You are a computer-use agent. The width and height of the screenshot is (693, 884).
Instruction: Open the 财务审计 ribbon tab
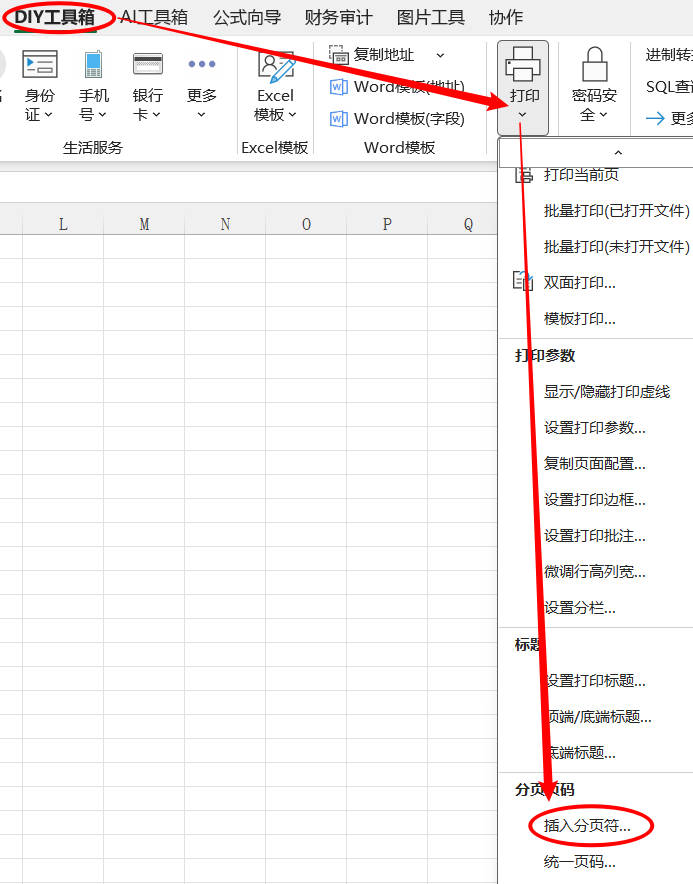tap(338, 17)
